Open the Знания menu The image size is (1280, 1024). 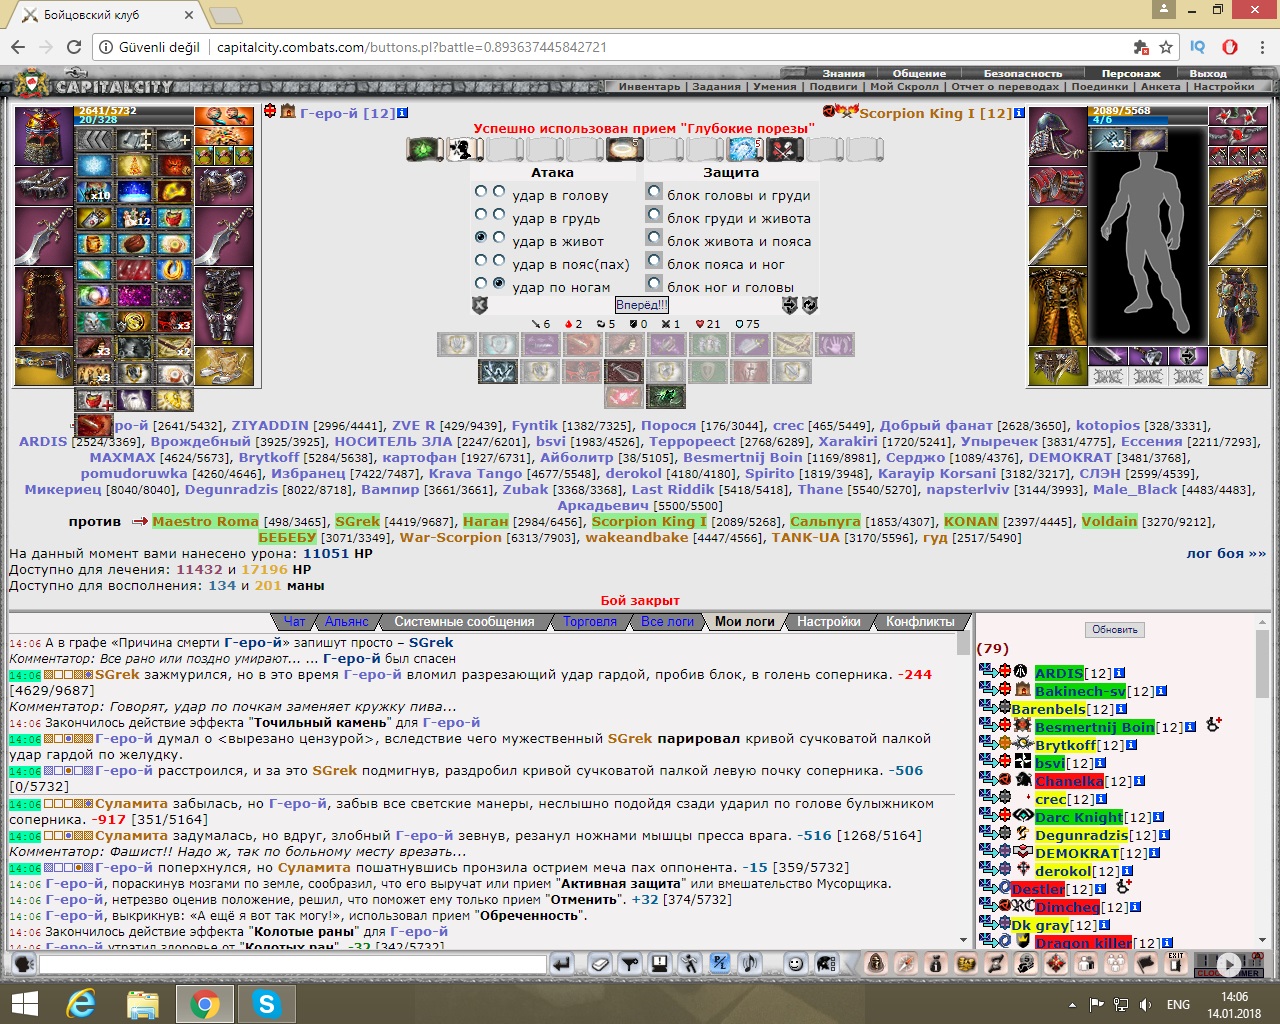coord(844,73)
